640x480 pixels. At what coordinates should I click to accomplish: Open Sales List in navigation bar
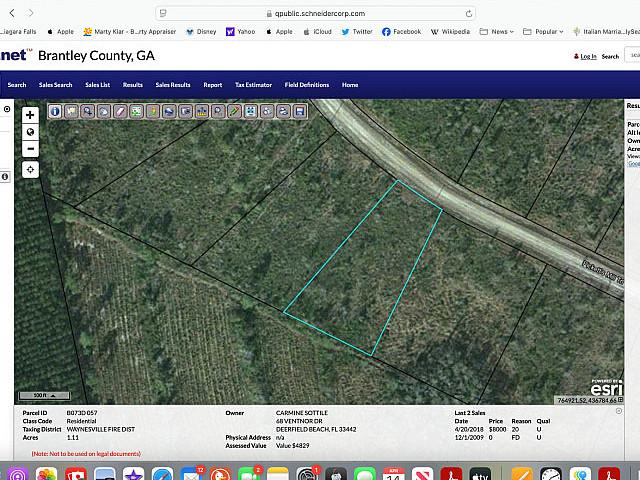[x=98, y=85]
